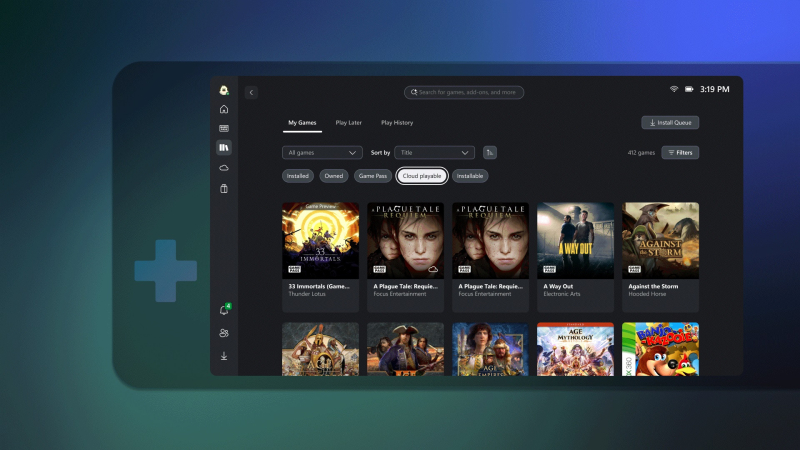The height and width of the screenshot is (450, 800).
Task: Toggle the sort order direction button
Action: pyautogui.click(x=489, y=153)
